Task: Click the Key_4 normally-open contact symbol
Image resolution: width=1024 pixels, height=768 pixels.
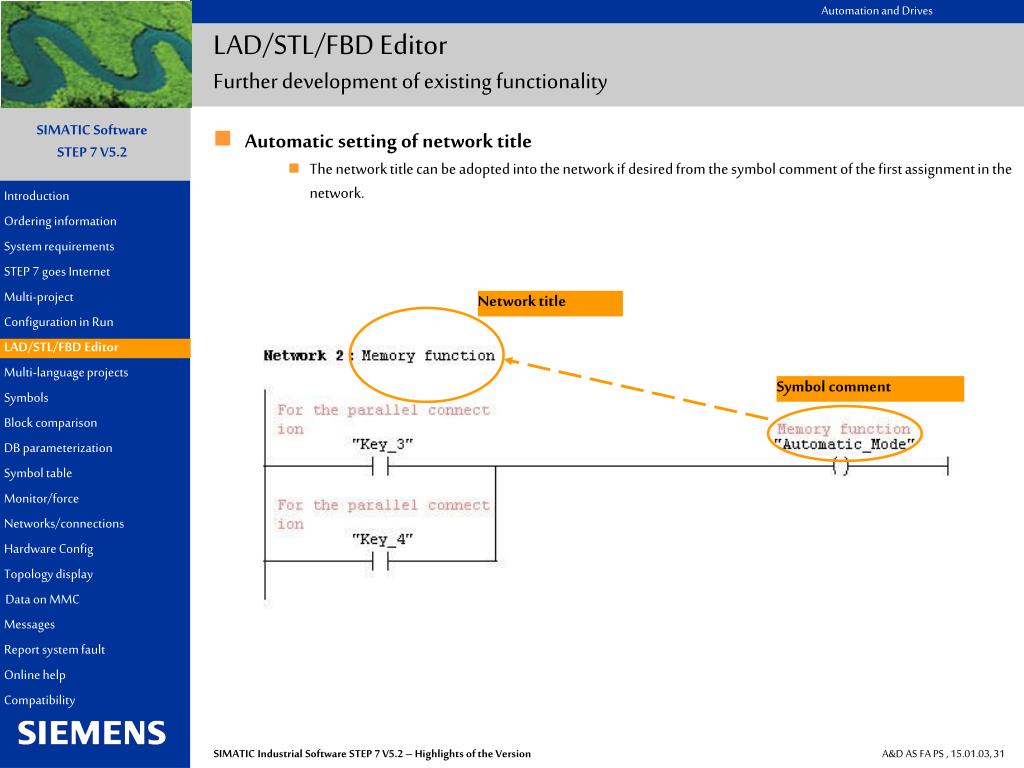Action: 380,561
